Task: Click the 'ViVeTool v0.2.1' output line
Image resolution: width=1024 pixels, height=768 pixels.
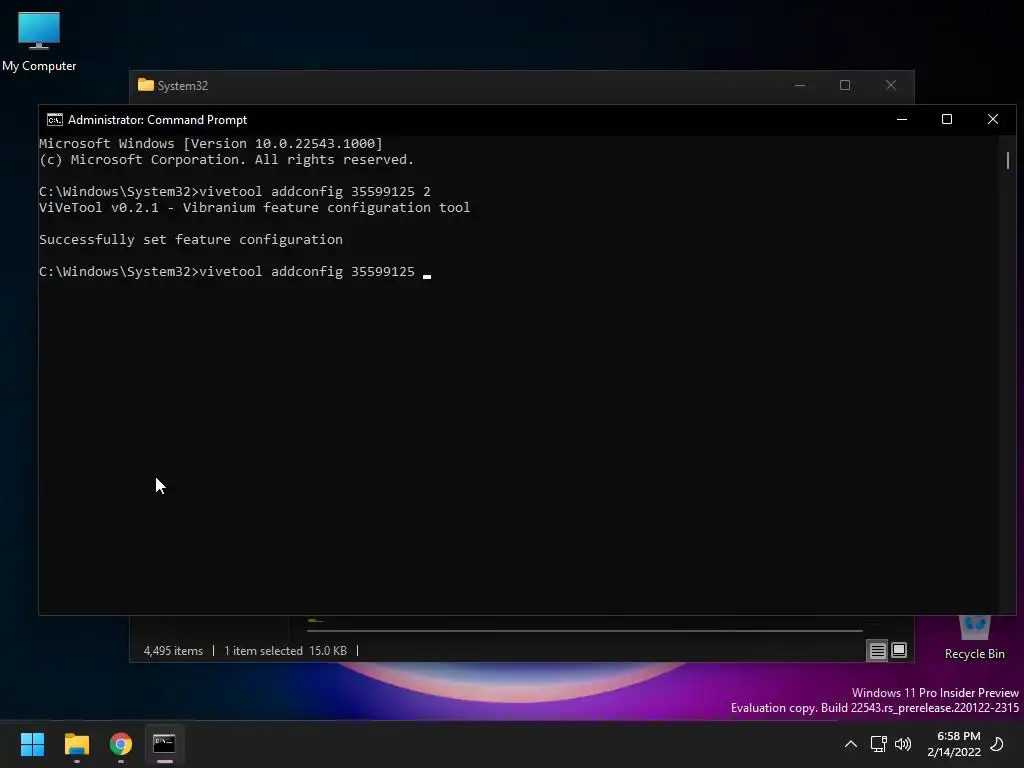Action: 255,208
